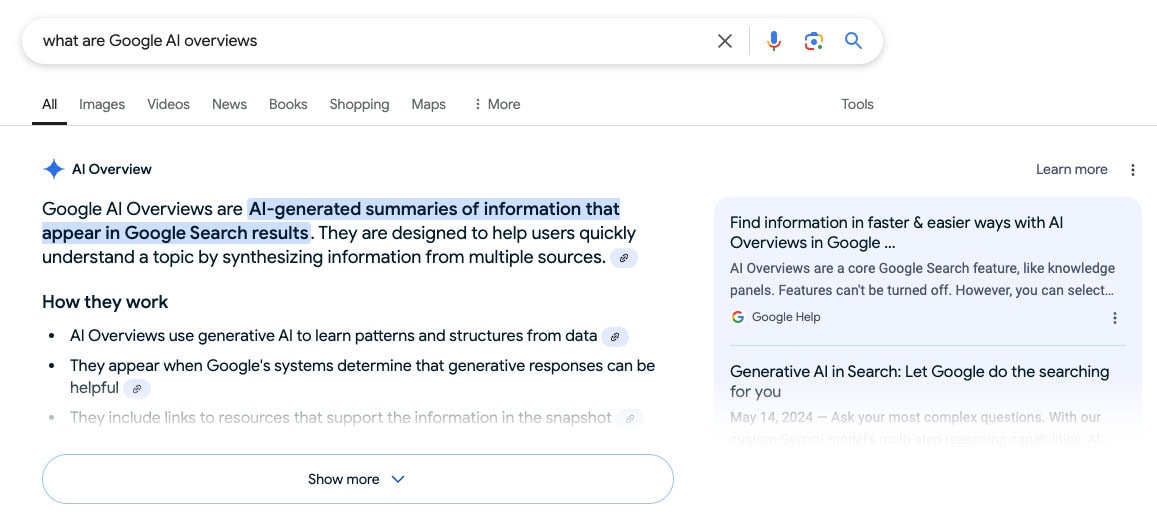Click the AI Overview sparkle icon
Image resolution: width=1157 pixels, height=521 pixels.
coord(54,169)
